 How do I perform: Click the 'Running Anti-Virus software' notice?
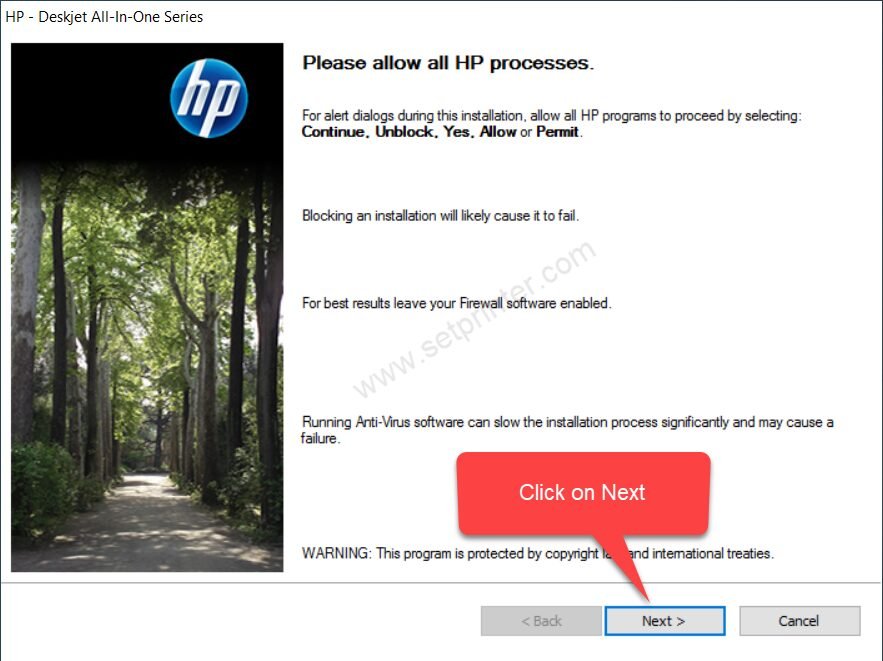tap(567, 430)
